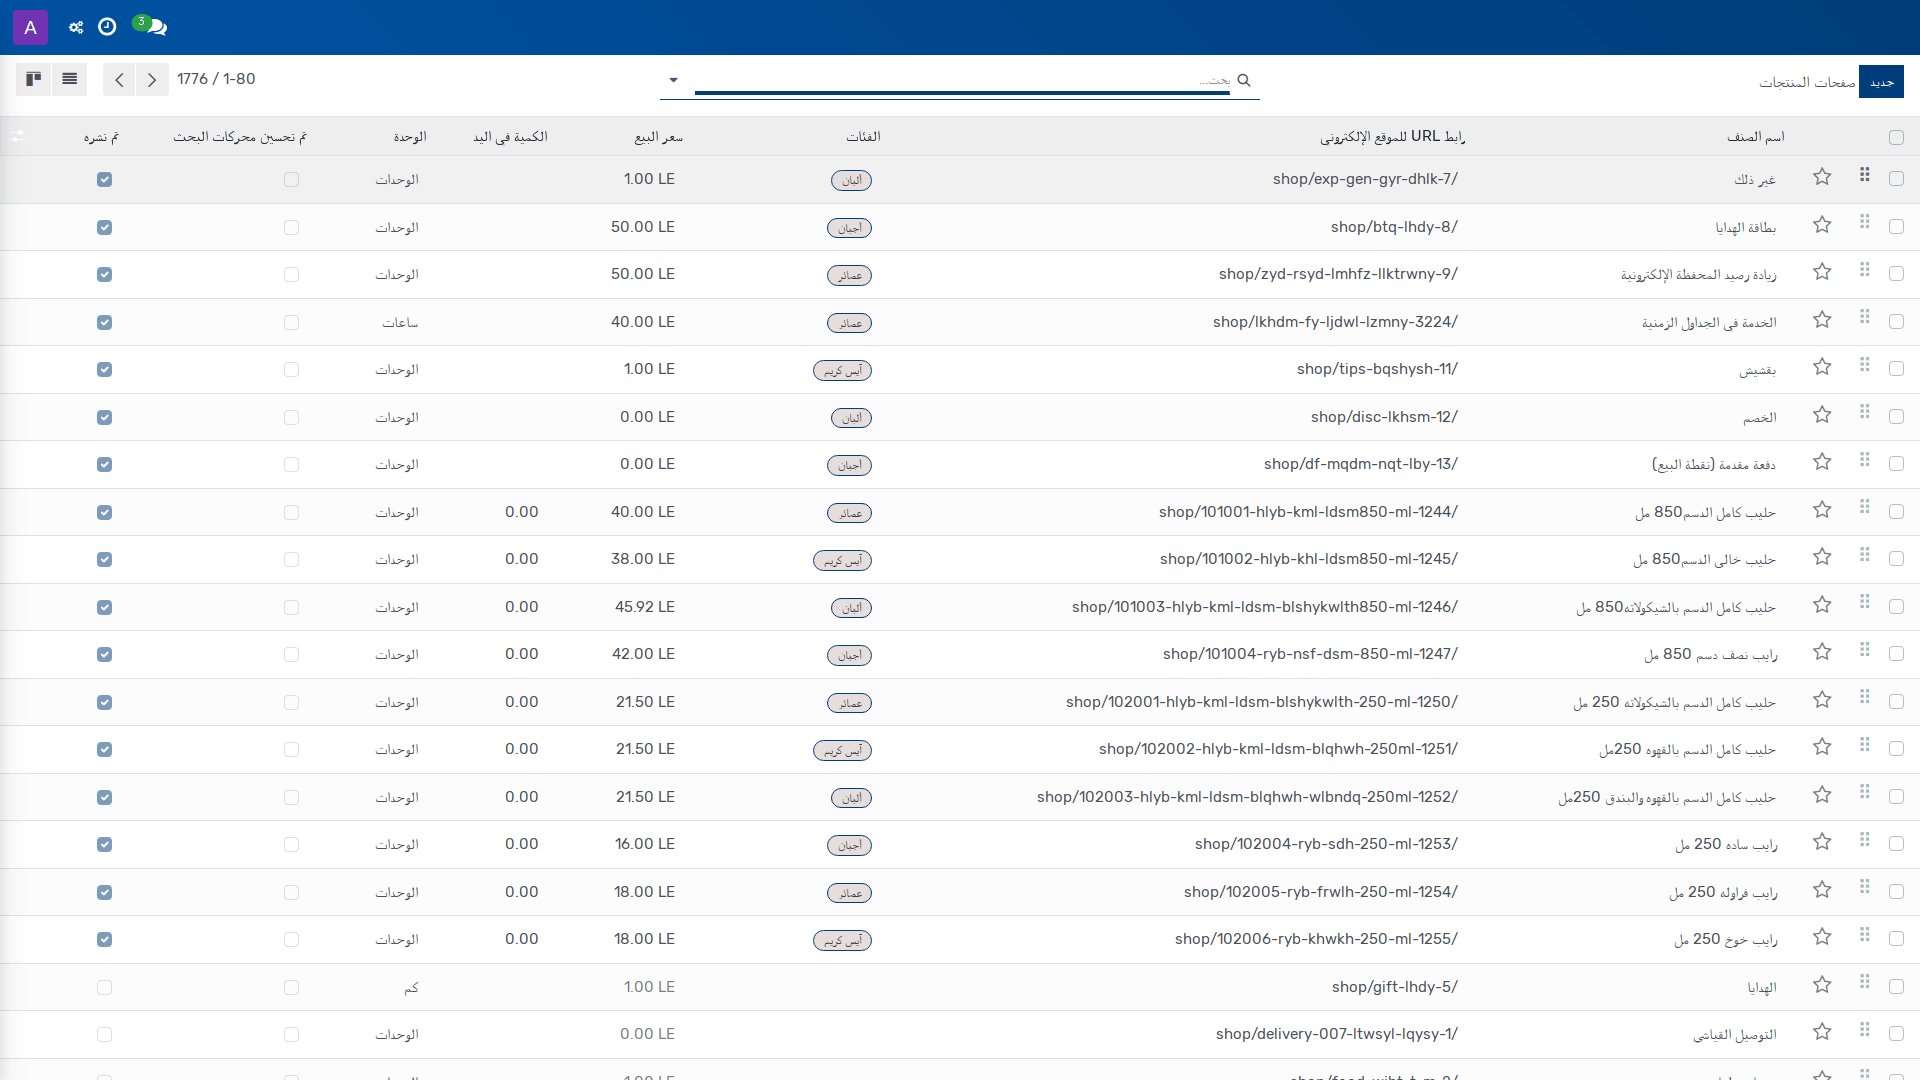Go to next page of records
Viewport: 1920px width, 1080px height.
click(x=152, y=80)
